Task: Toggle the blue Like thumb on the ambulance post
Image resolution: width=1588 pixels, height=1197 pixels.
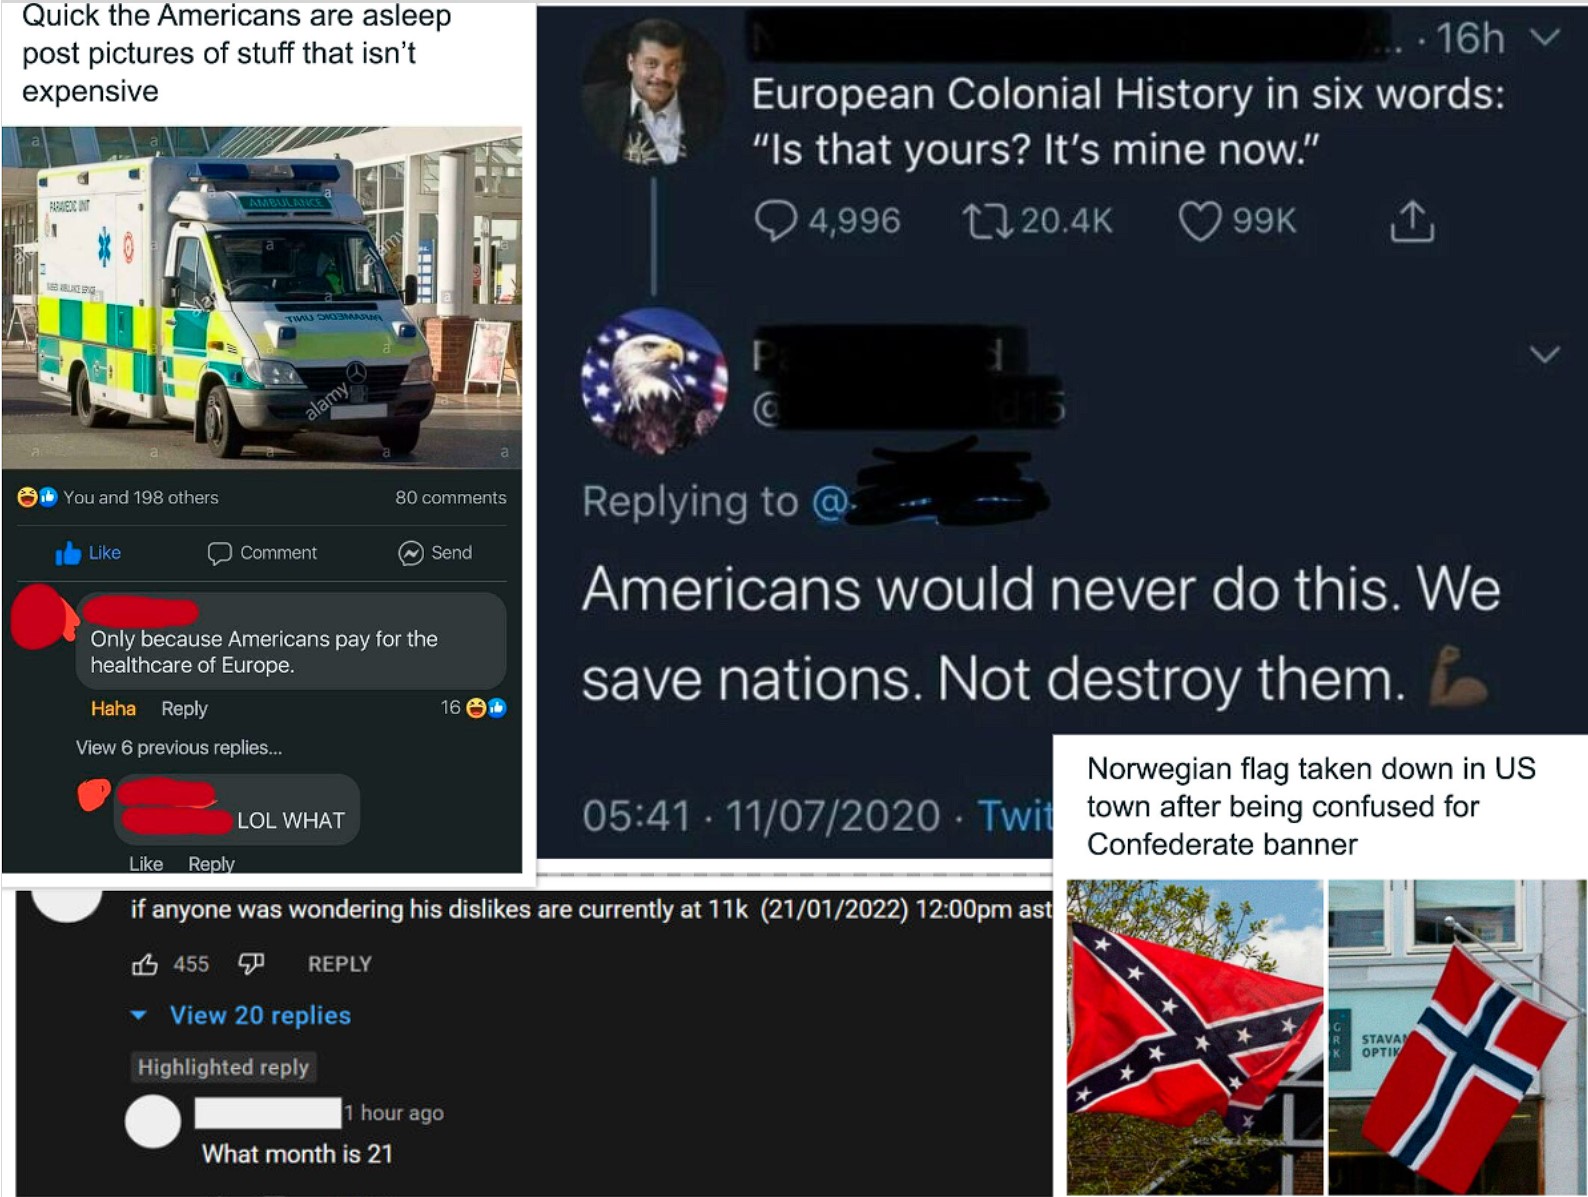Action: (68, 553)
